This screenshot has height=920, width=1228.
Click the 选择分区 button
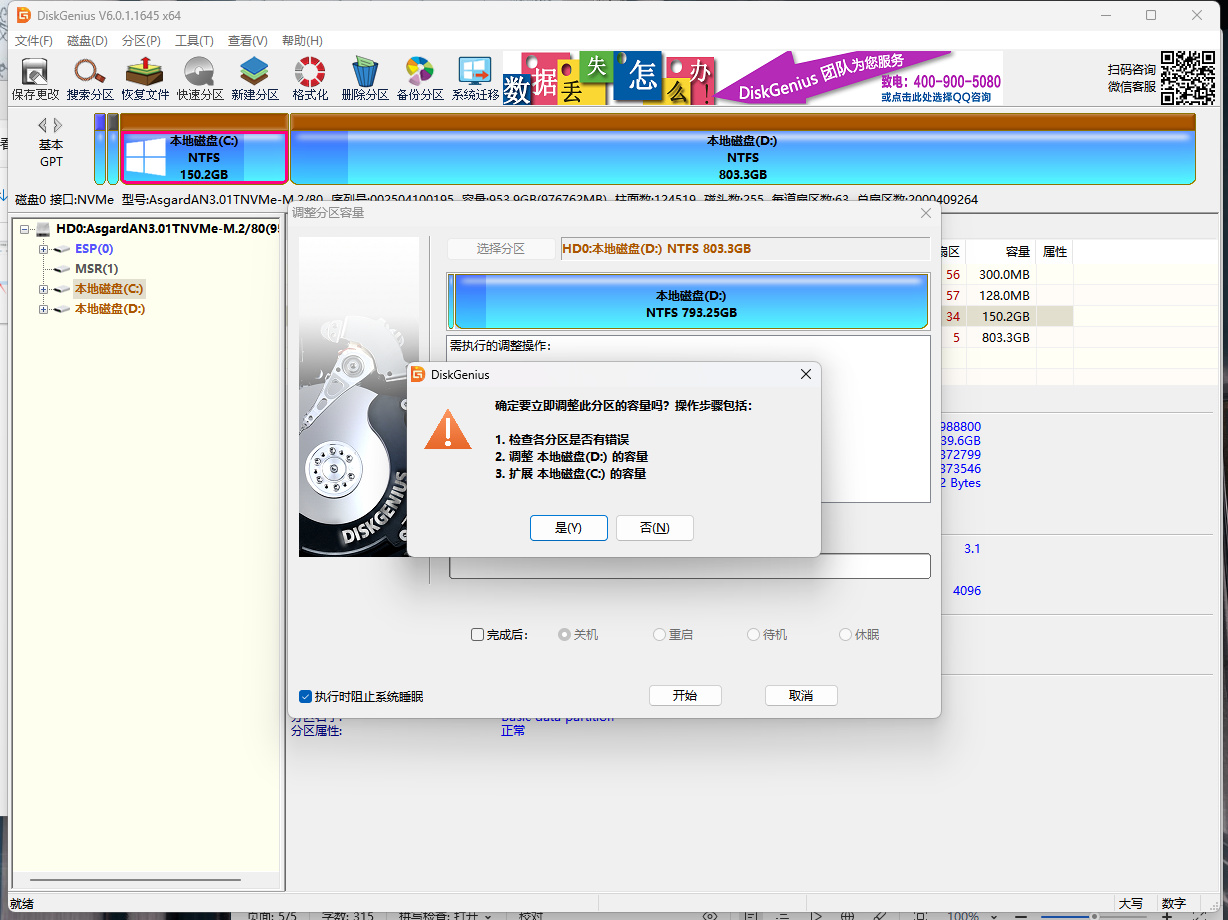[501, 248]
